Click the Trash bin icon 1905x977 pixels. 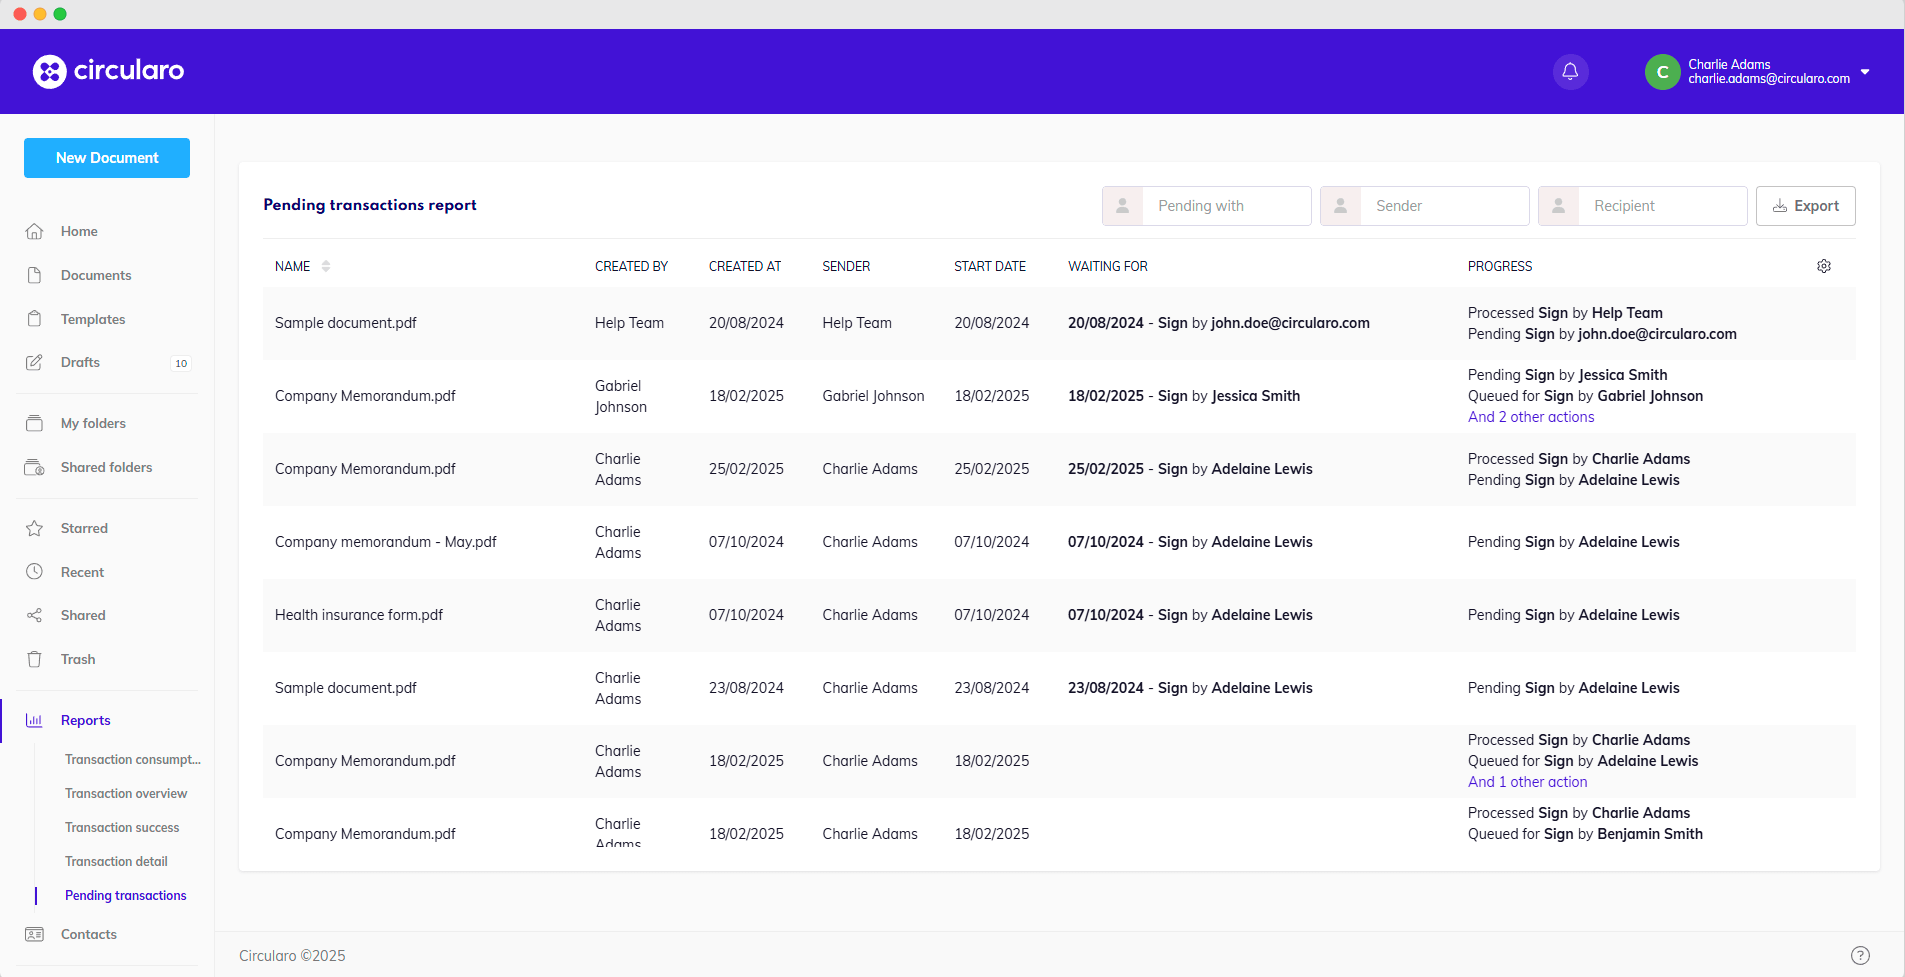[34, 659]
